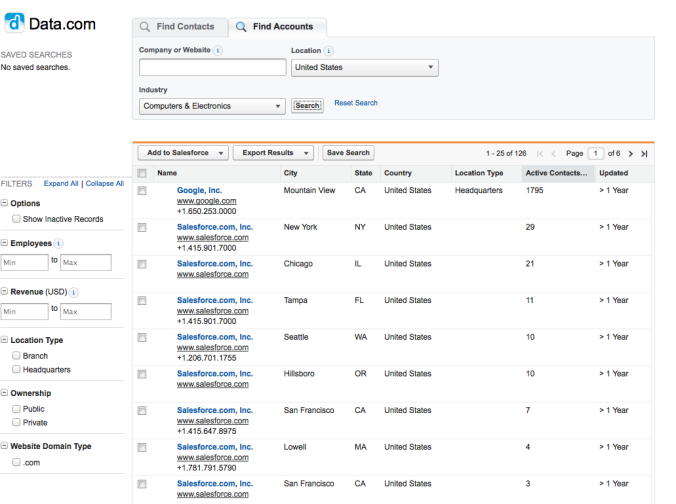676x504 pixels.
Task: Click the Search button
Action: tap(307, 106)
